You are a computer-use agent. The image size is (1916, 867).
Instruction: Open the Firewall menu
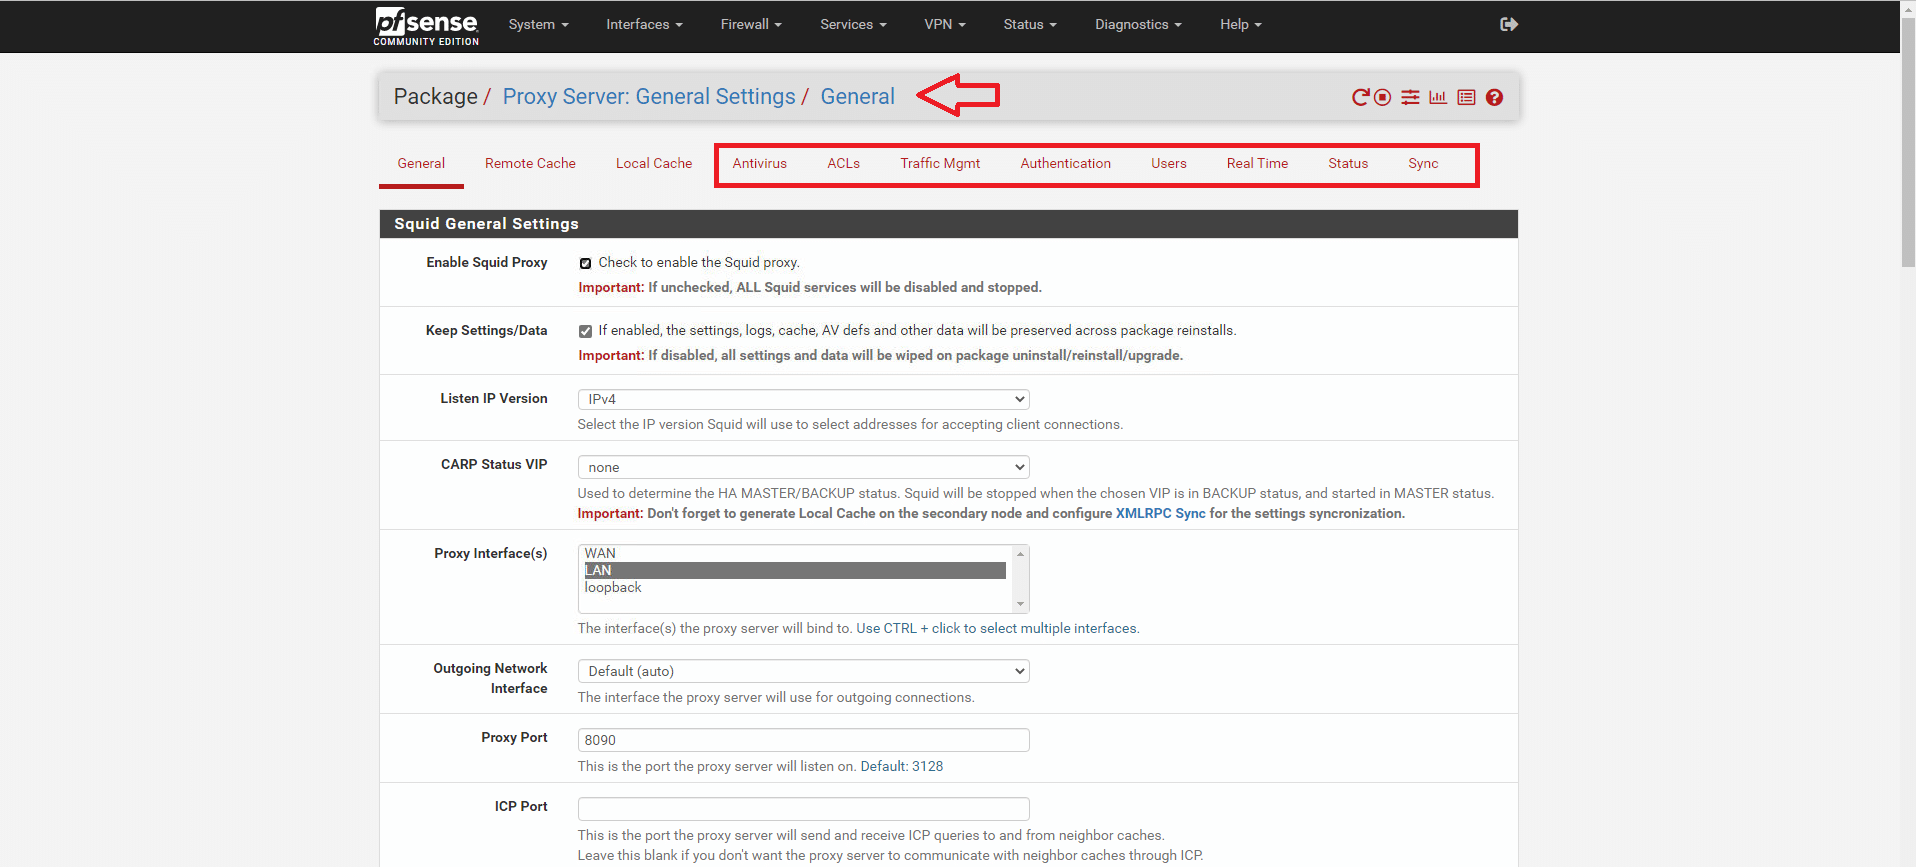tap(751, 24)
